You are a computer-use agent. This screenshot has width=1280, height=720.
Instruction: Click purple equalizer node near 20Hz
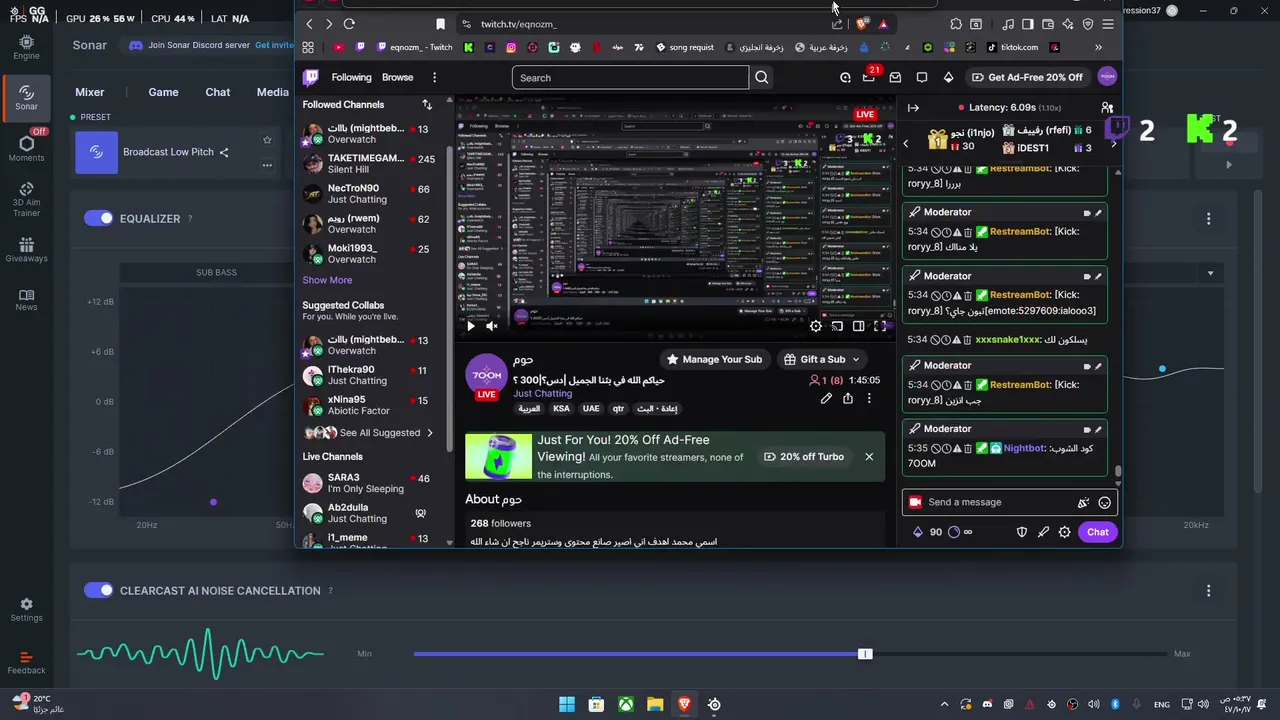pyautogui.click(x=213, y=502)
